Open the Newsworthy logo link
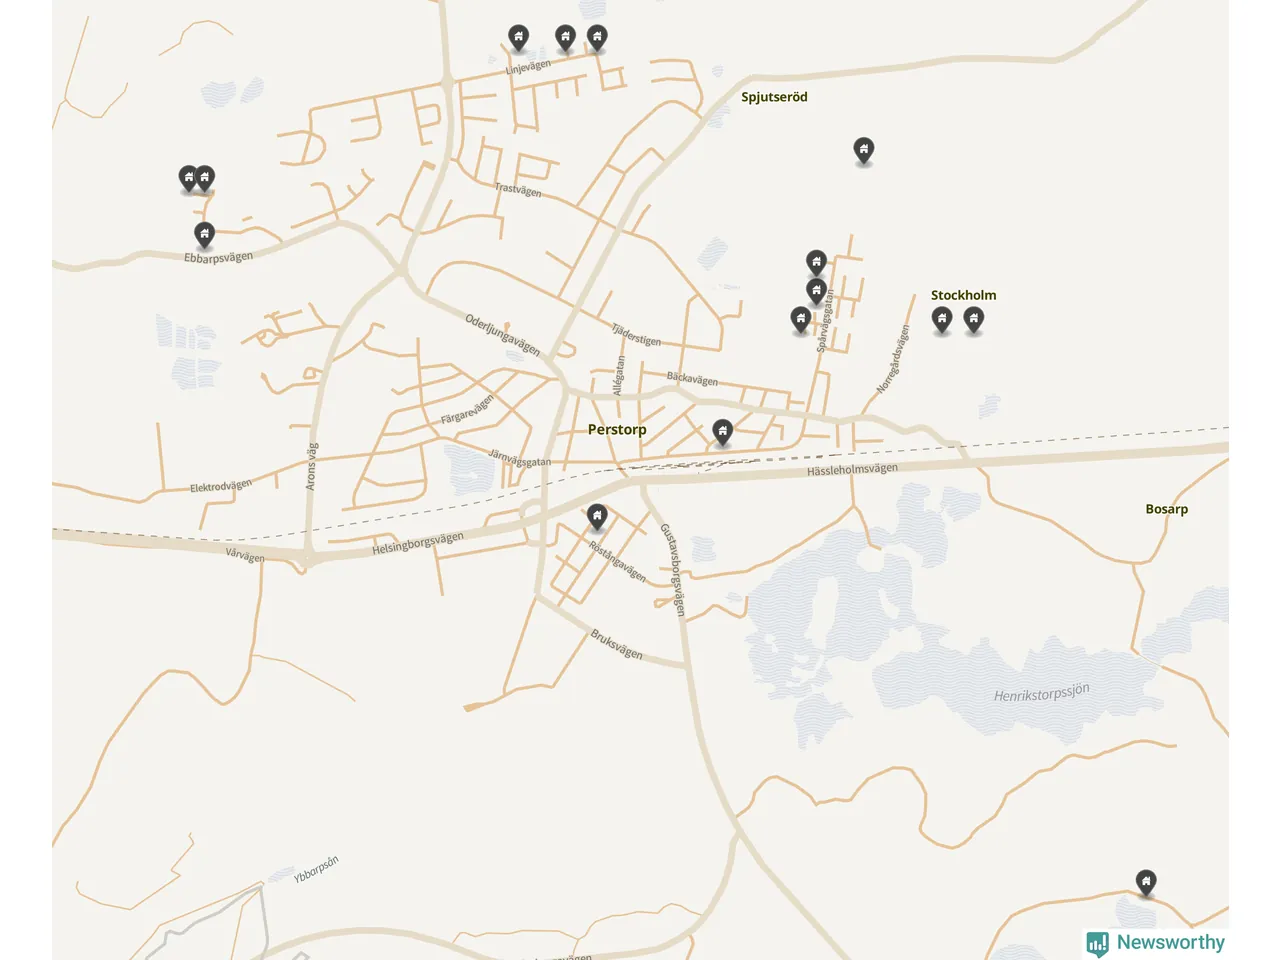The height and width of the screenshot is (960, 1280). tap(1155, 943)
